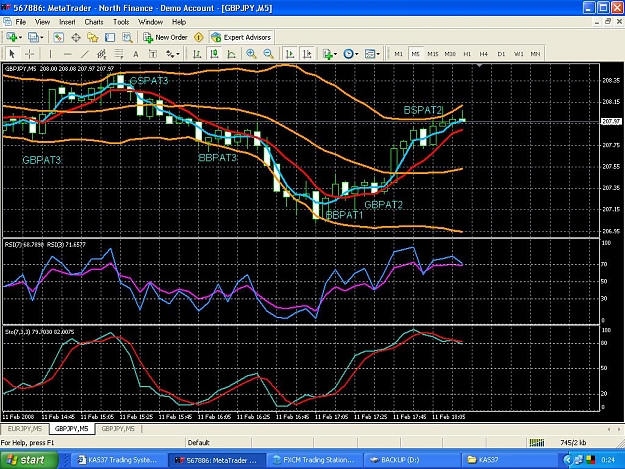Expand the Profiles dropdown arrow
Image resolution: width=625 pixels, height=469 pixels.
point(41,37)
